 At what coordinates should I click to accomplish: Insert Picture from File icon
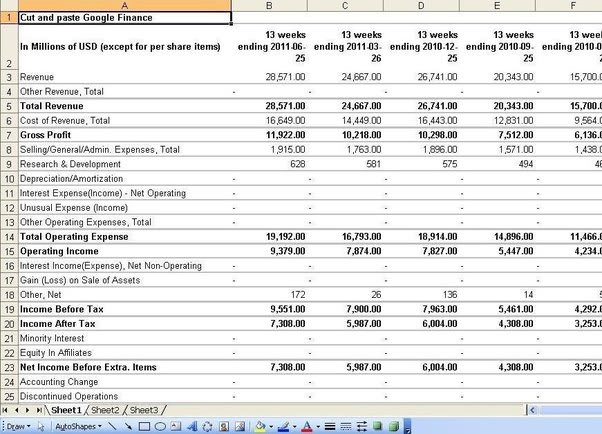(x=240, y=426)
